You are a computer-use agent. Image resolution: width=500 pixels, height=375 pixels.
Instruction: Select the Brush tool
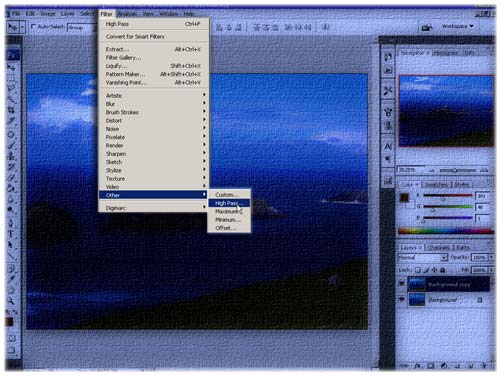[12, 145]
